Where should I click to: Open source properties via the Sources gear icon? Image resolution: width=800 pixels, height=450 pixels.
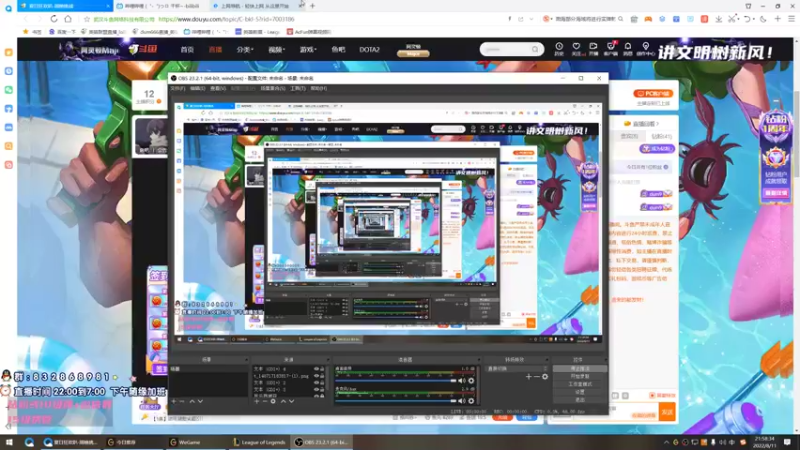click(273, 402)
